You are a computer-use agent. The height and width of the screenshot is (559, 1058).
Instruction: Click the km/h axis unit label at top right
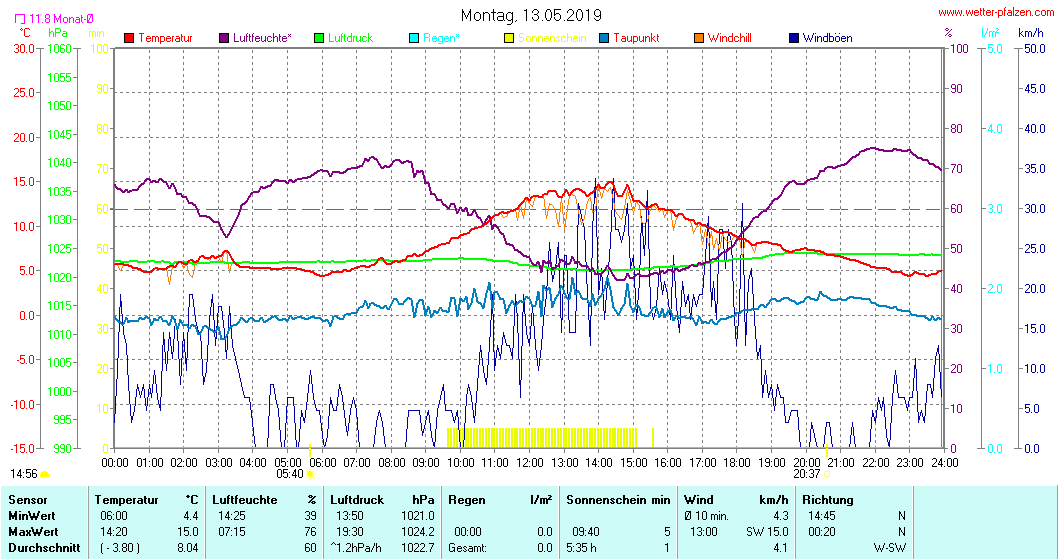pyautogui.click(x=1030, y=32)
